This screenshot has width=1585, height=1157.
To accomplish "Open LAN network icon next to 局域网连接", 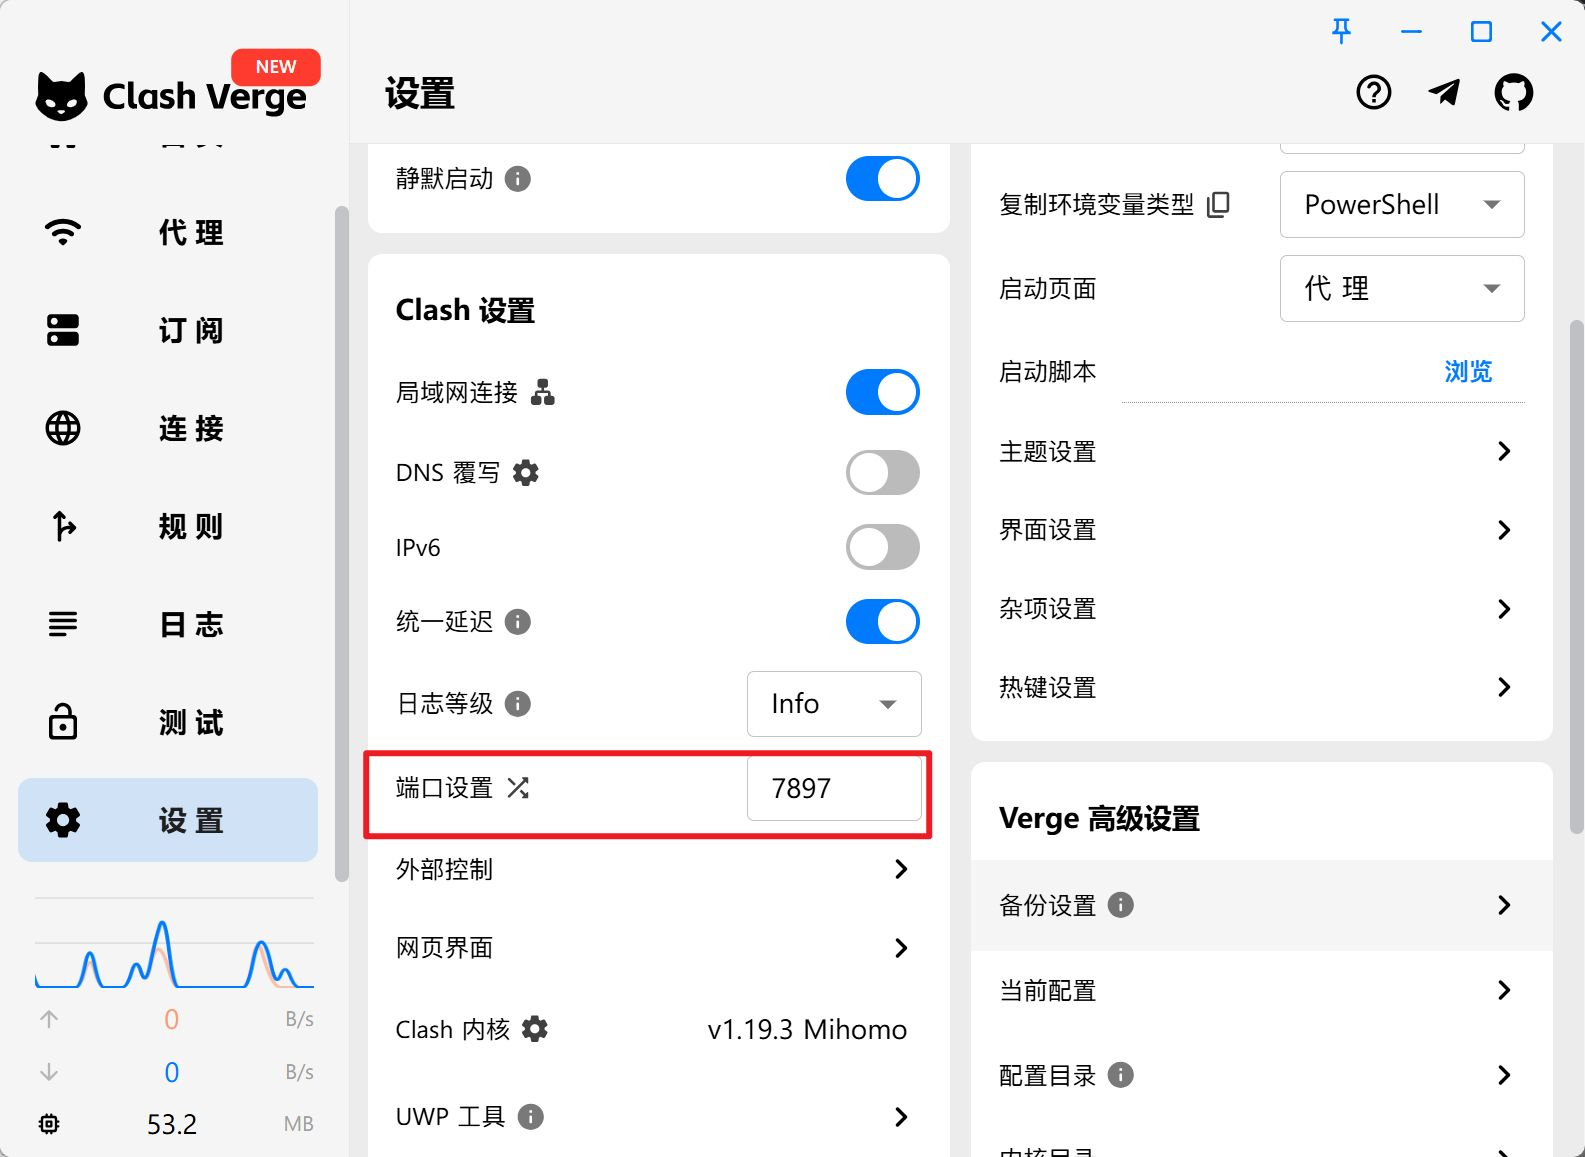I will 543,392.
